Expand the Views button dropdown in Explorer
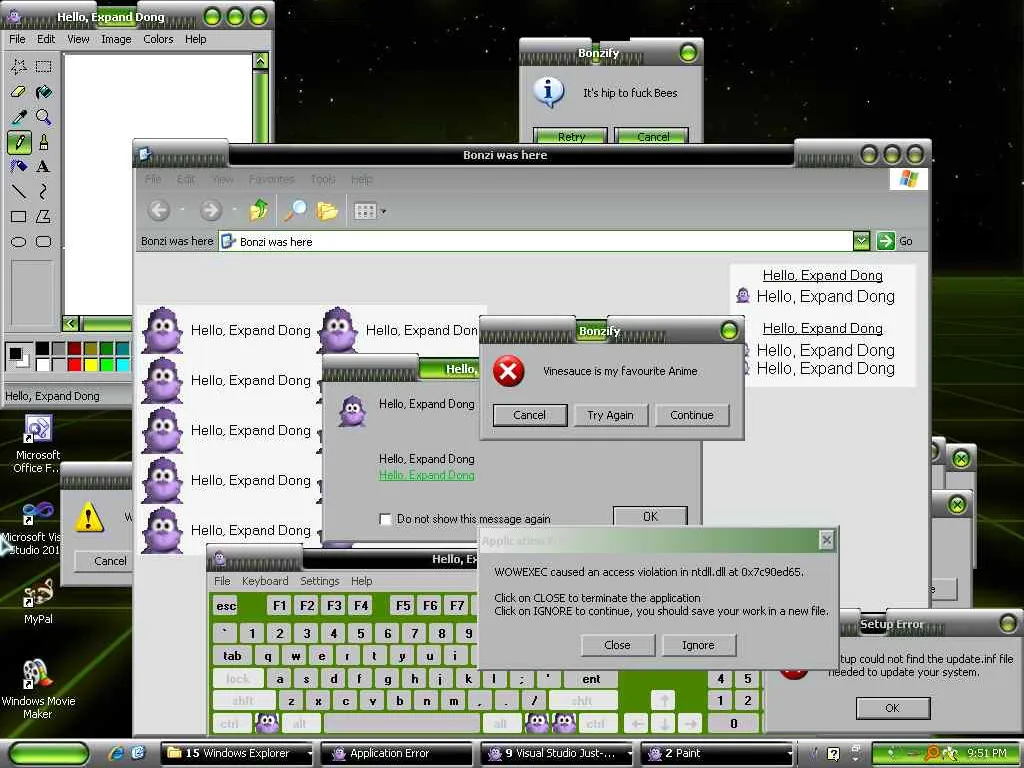 (383, 211)
